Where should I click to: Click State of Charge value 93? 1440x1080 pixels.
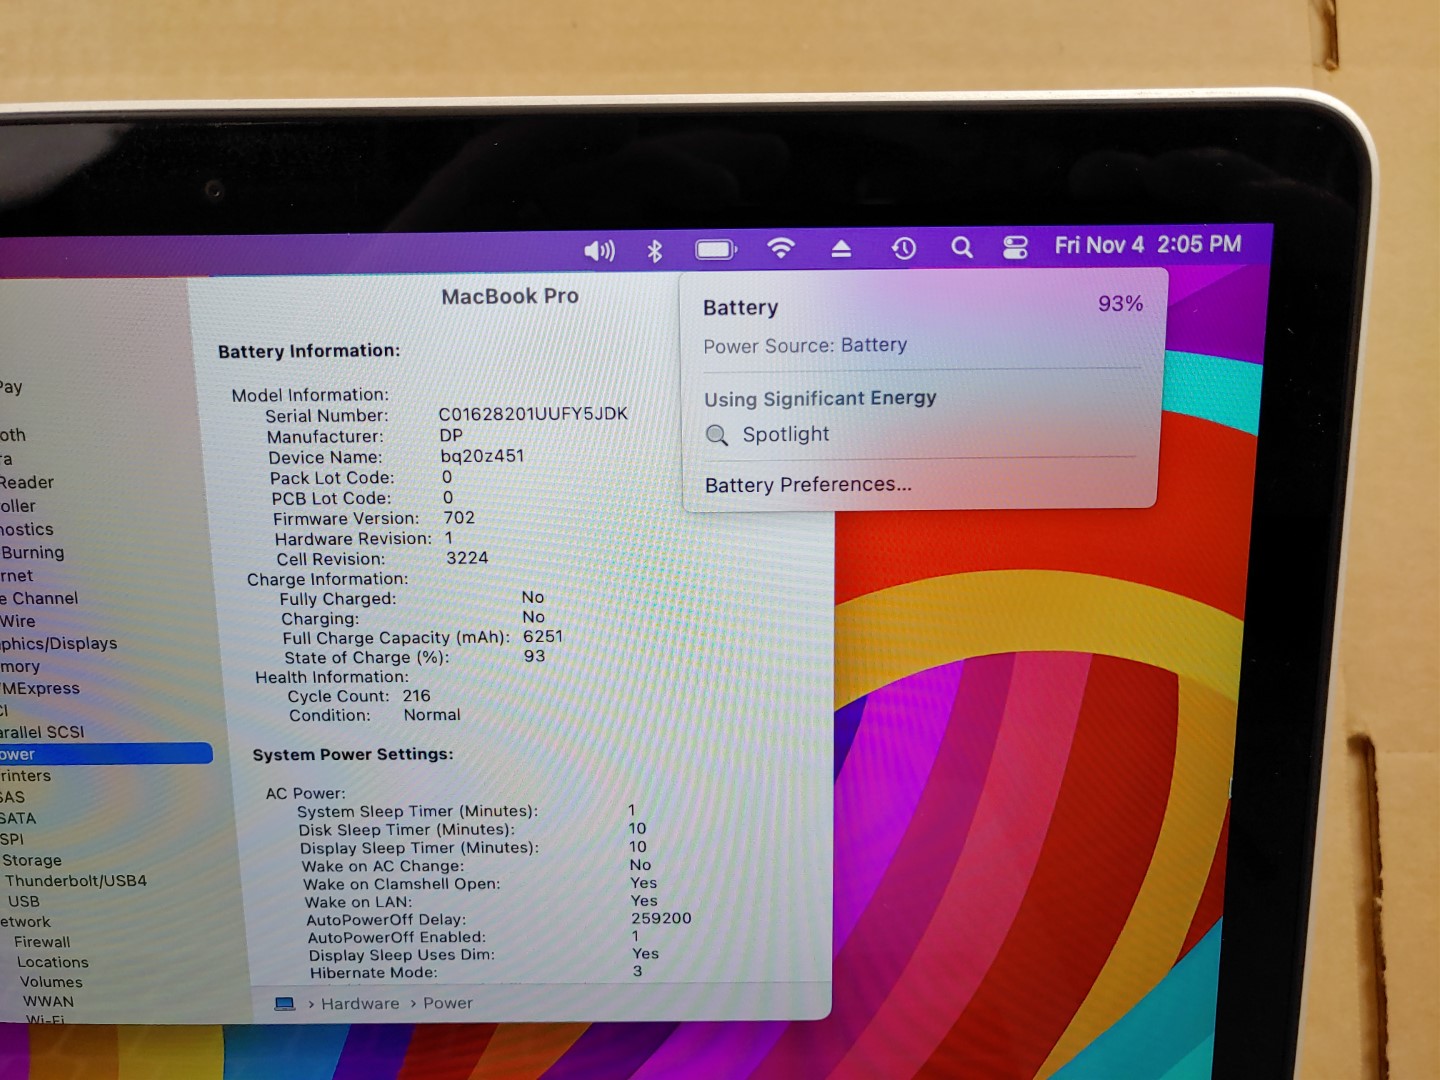click(534, 656)
